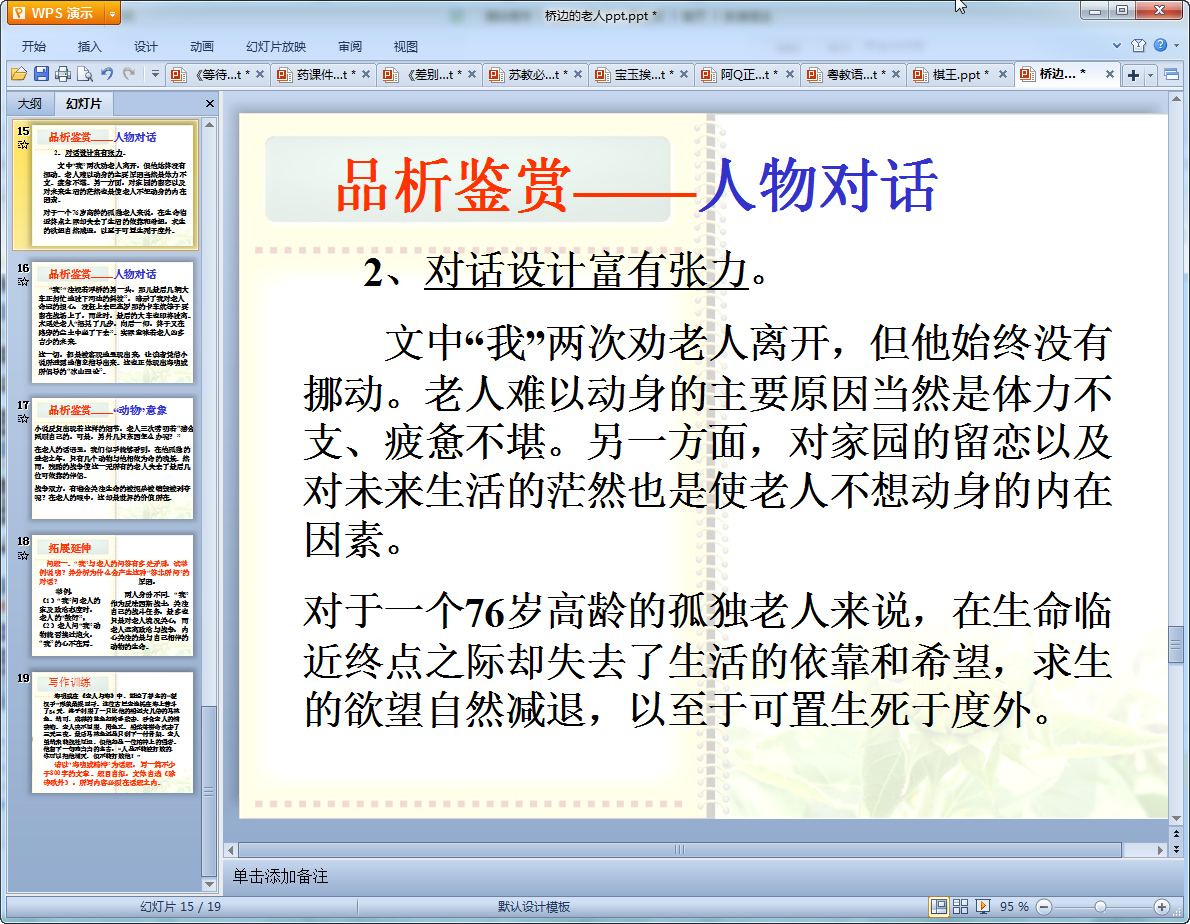Click the new tab plus button
Screen dimensions: 1190x924
click(1134, 74)
